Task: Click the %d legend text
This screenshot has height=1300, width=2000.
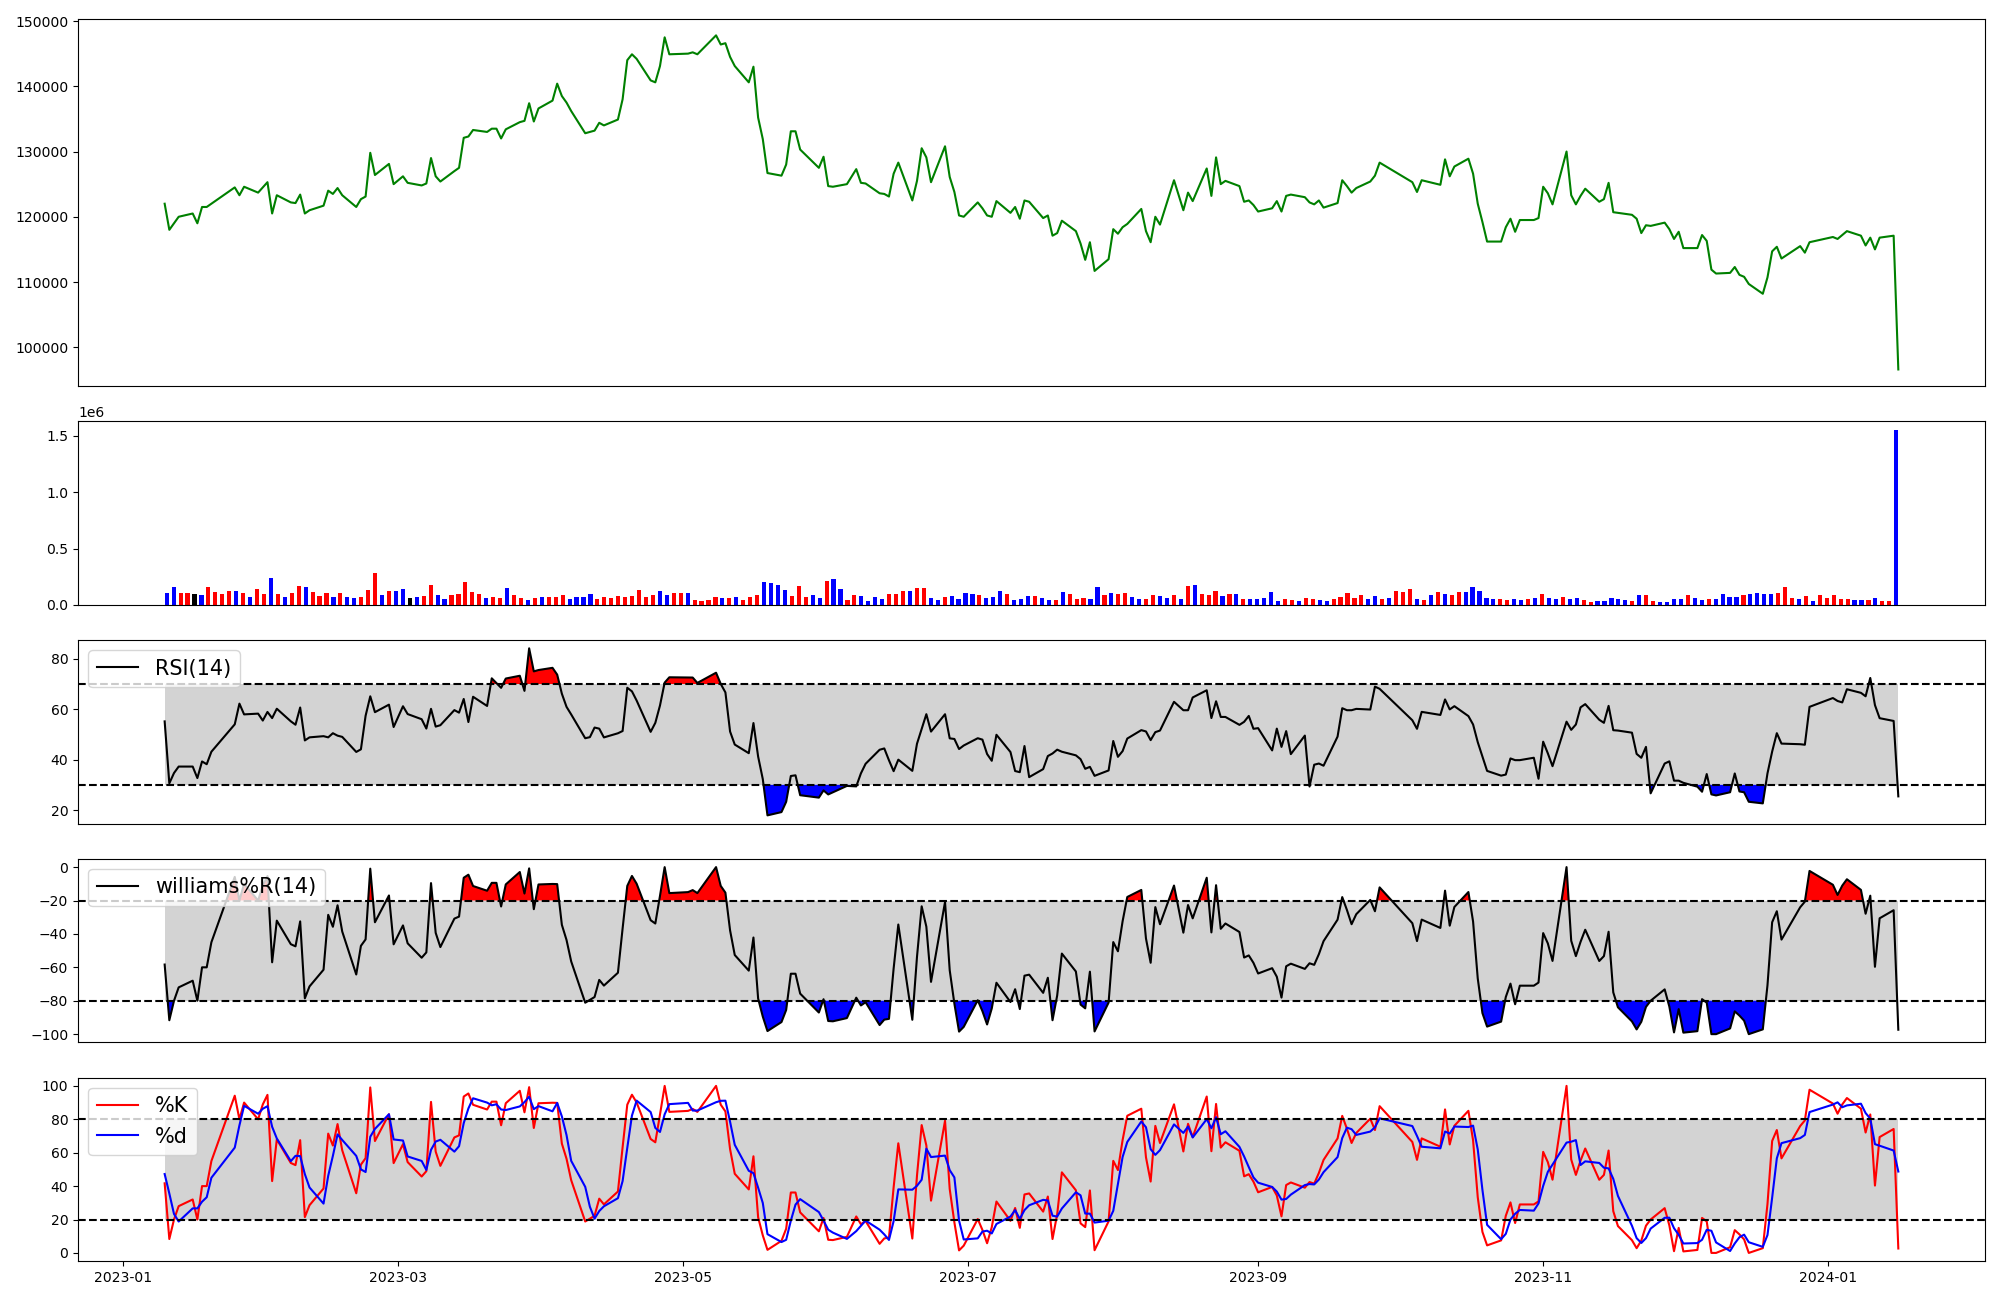Action: point(171,1136)
